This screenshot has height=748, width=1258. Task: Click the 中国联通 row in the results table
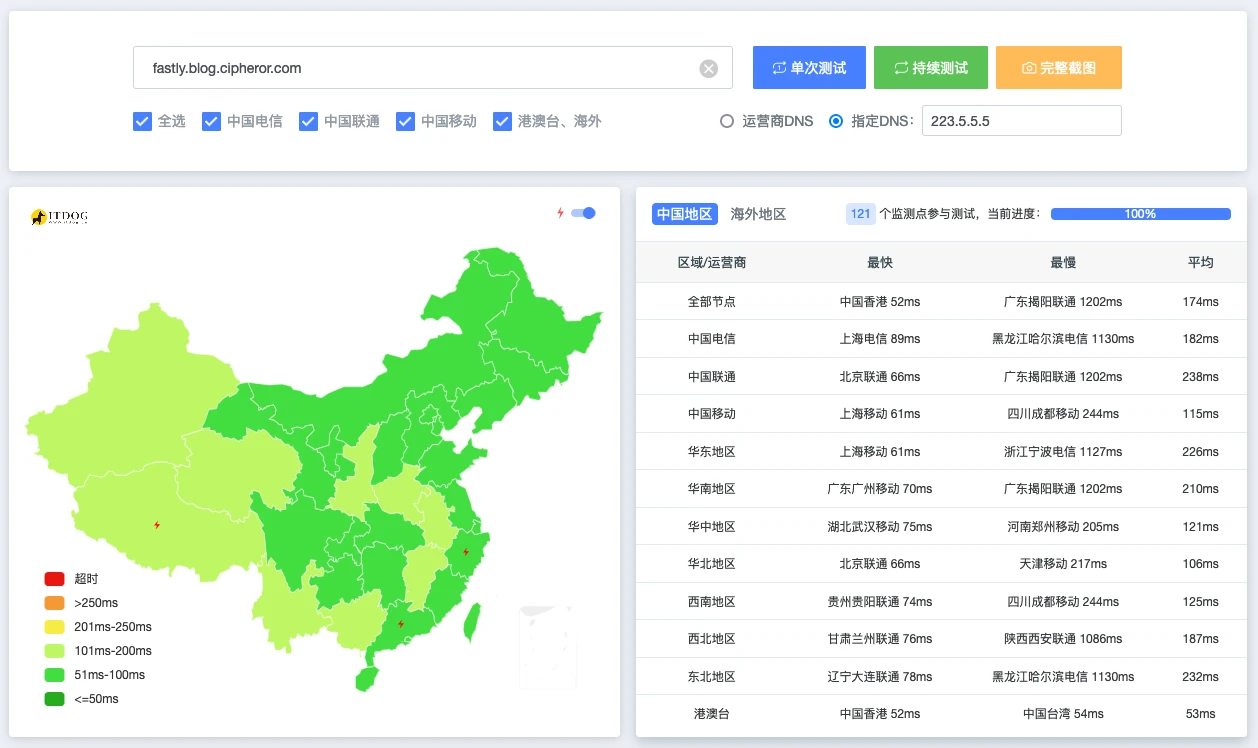[x=941, y=377]
